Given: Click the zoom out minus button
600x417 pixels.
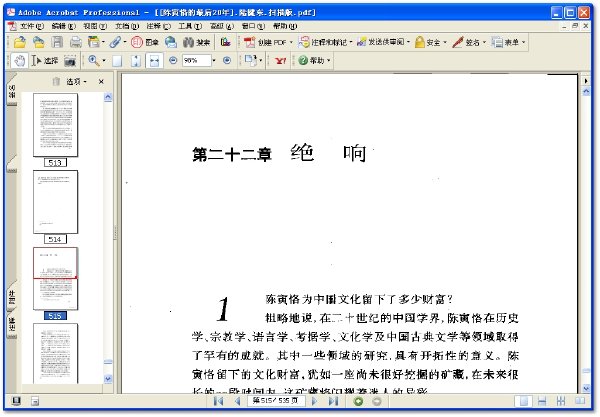Looking at the screenshot, I should pyautogui.click(x=173, y=60).
